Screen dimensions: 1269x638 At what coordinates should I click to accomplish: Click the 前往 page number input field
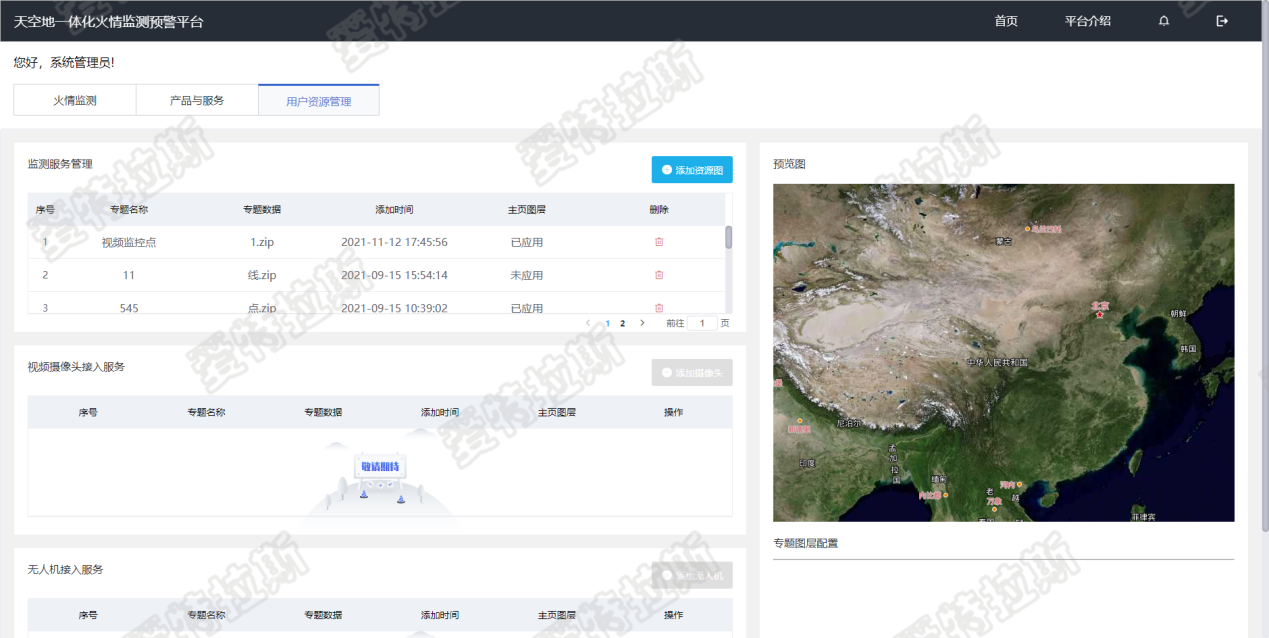702,323
